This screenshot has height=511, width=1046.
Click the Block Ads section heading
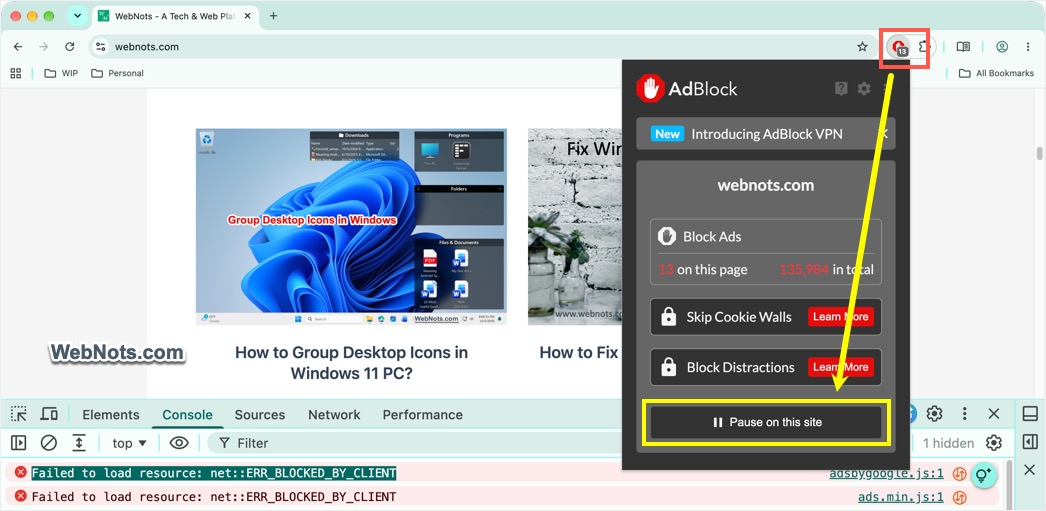coord(712,236)
